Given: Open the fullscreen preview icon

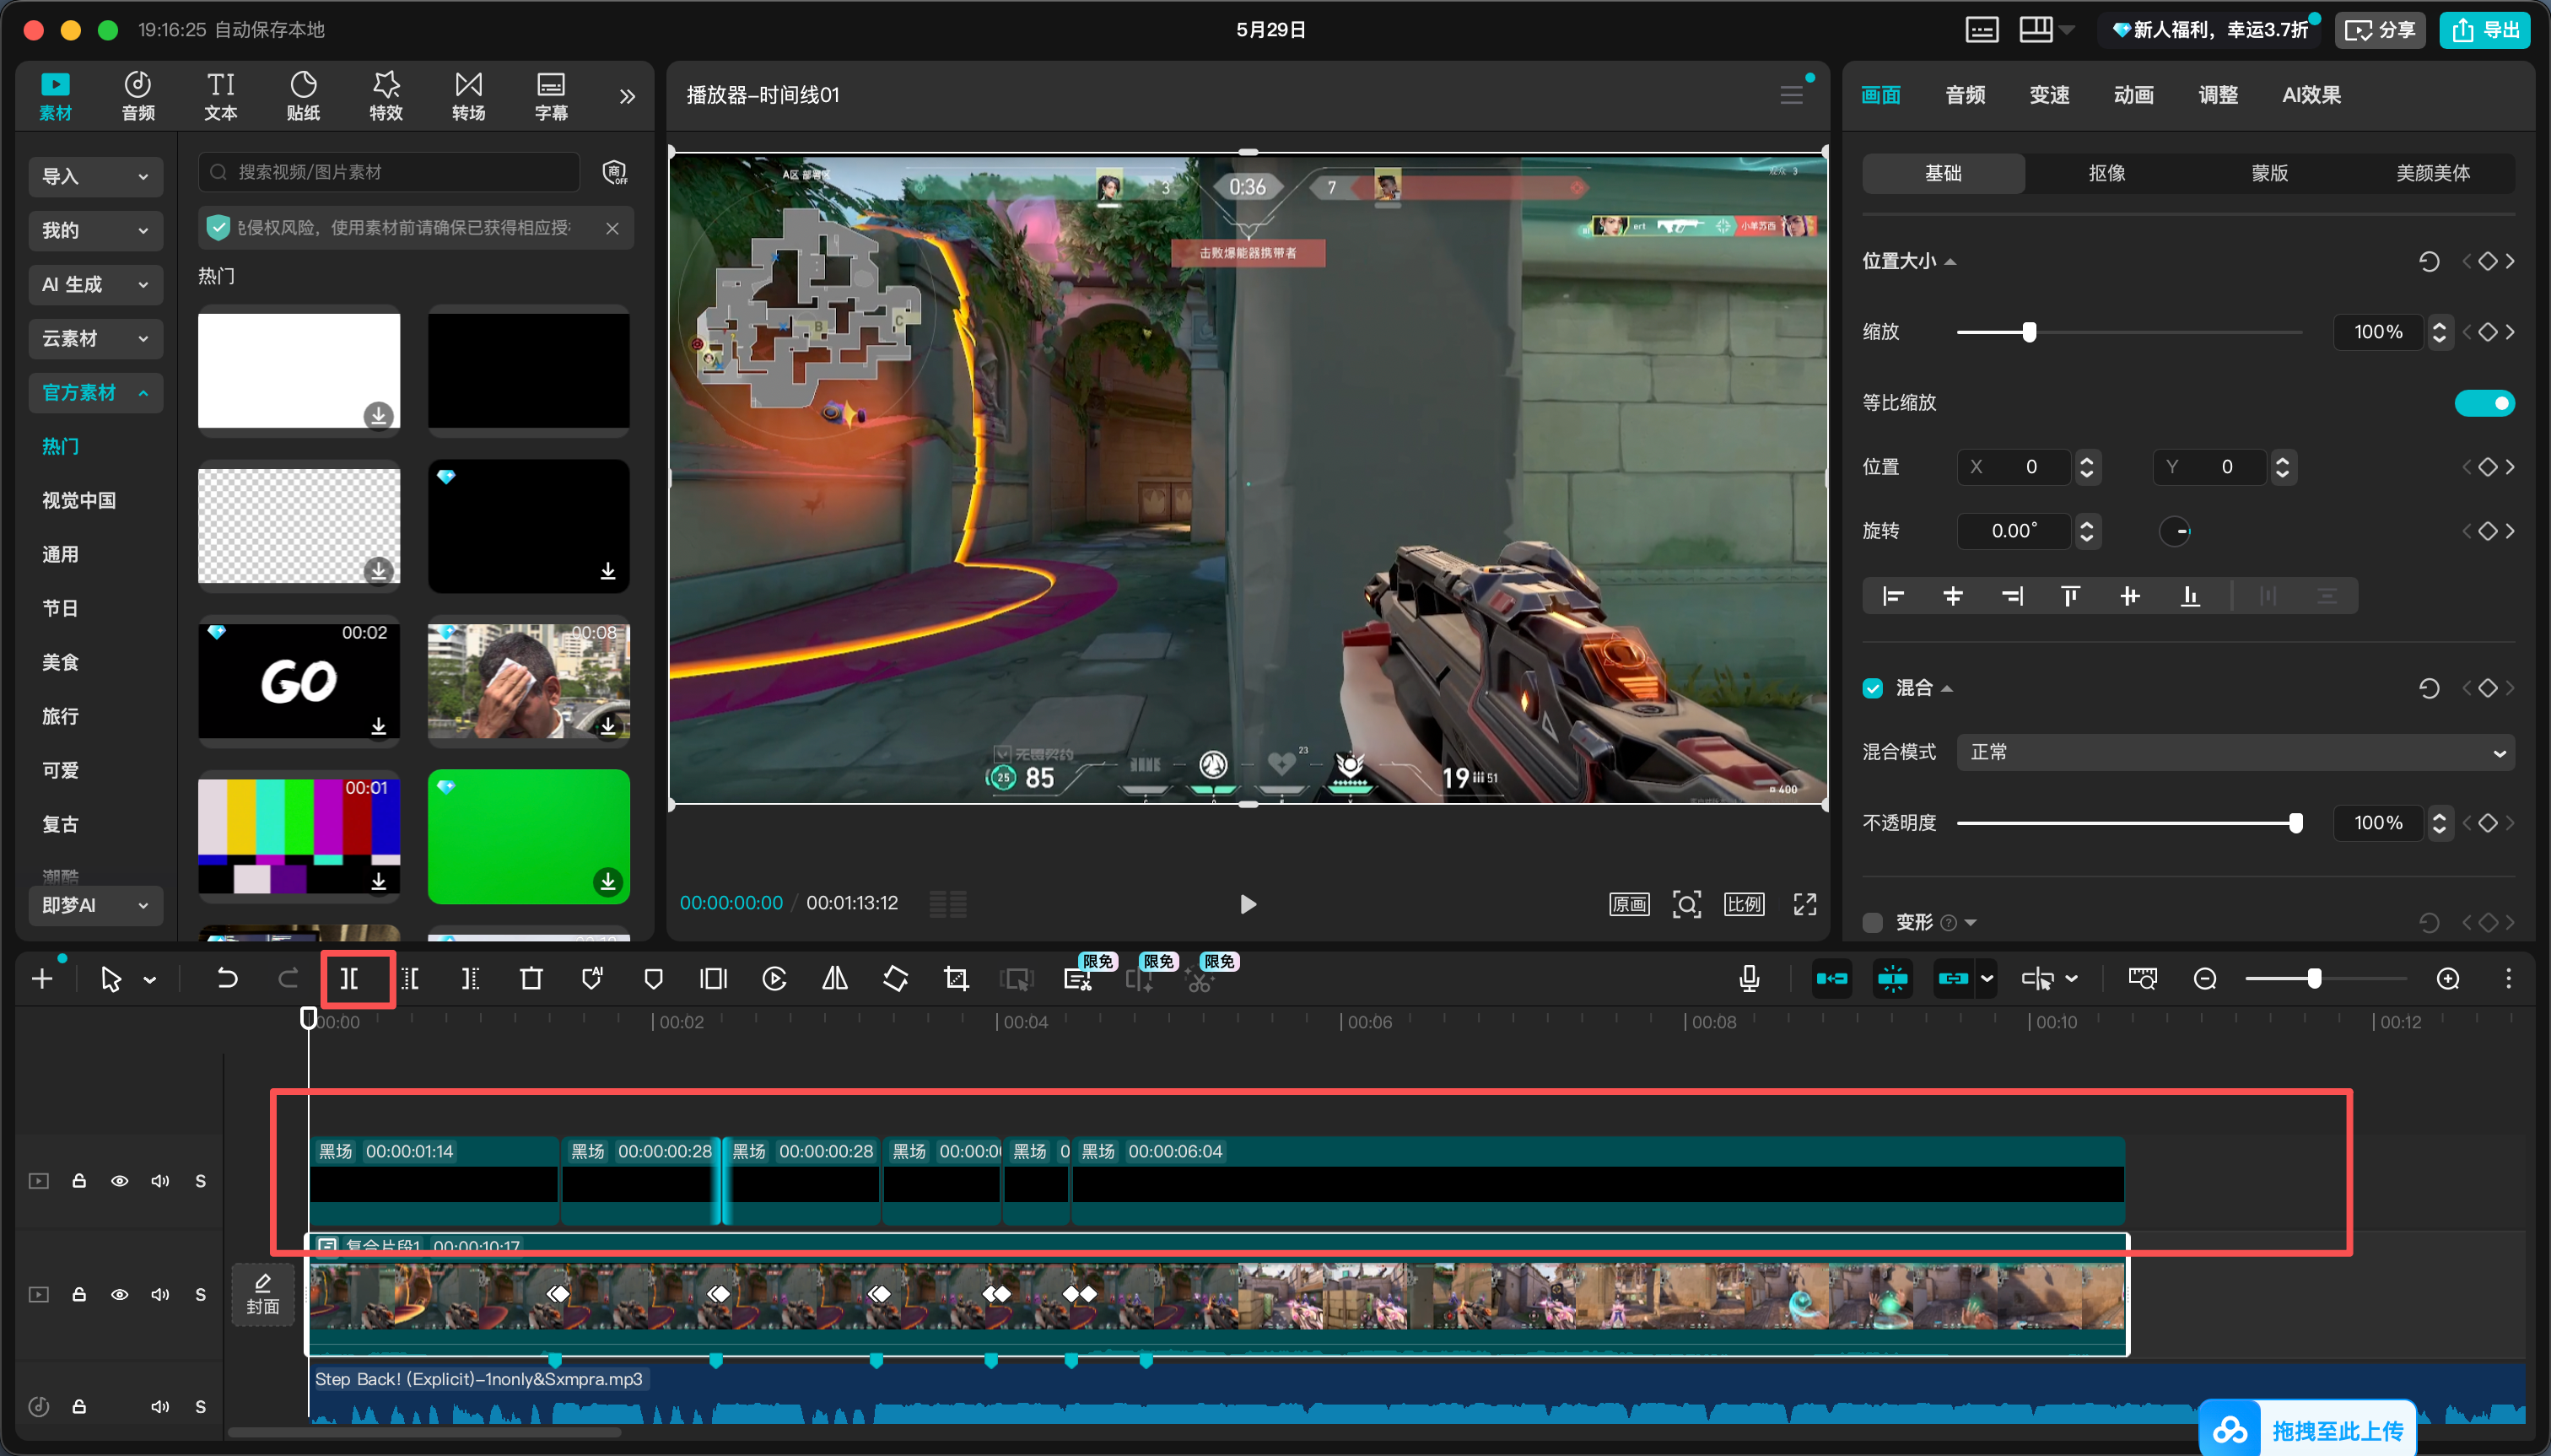Looking at the screenshot, I should coord(1805,904).
